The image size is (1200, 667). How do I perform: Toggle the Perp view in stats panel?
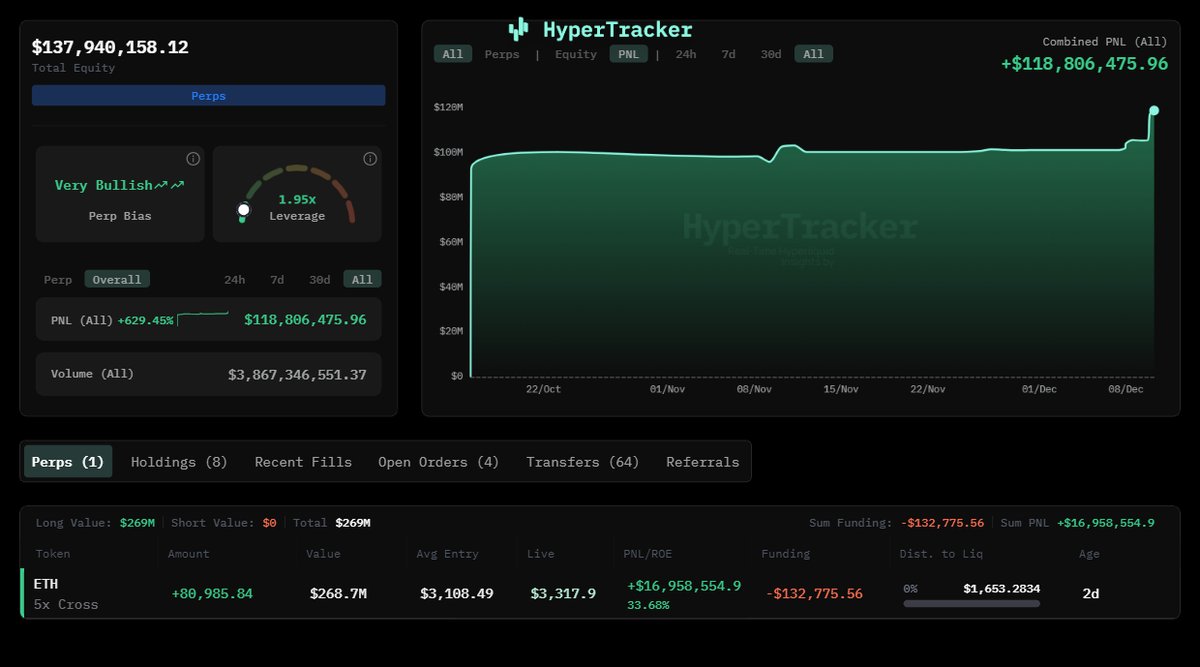pos(58,280)
